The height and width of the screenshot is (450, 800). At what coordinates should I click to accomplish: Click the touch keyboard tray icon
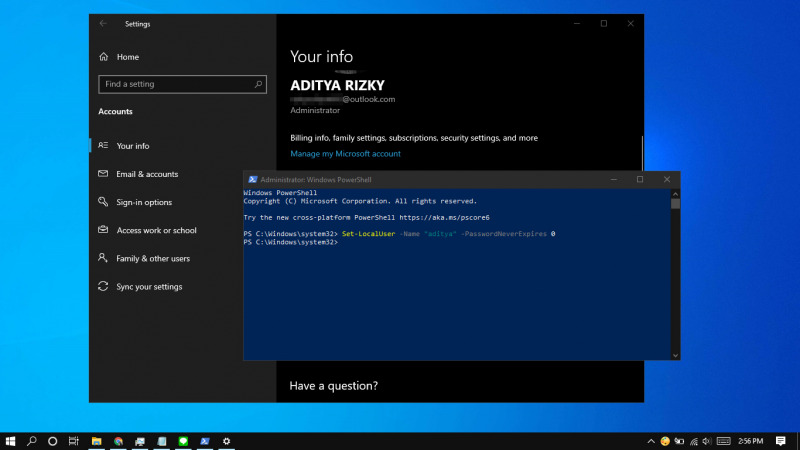click(x=723, y=441)
